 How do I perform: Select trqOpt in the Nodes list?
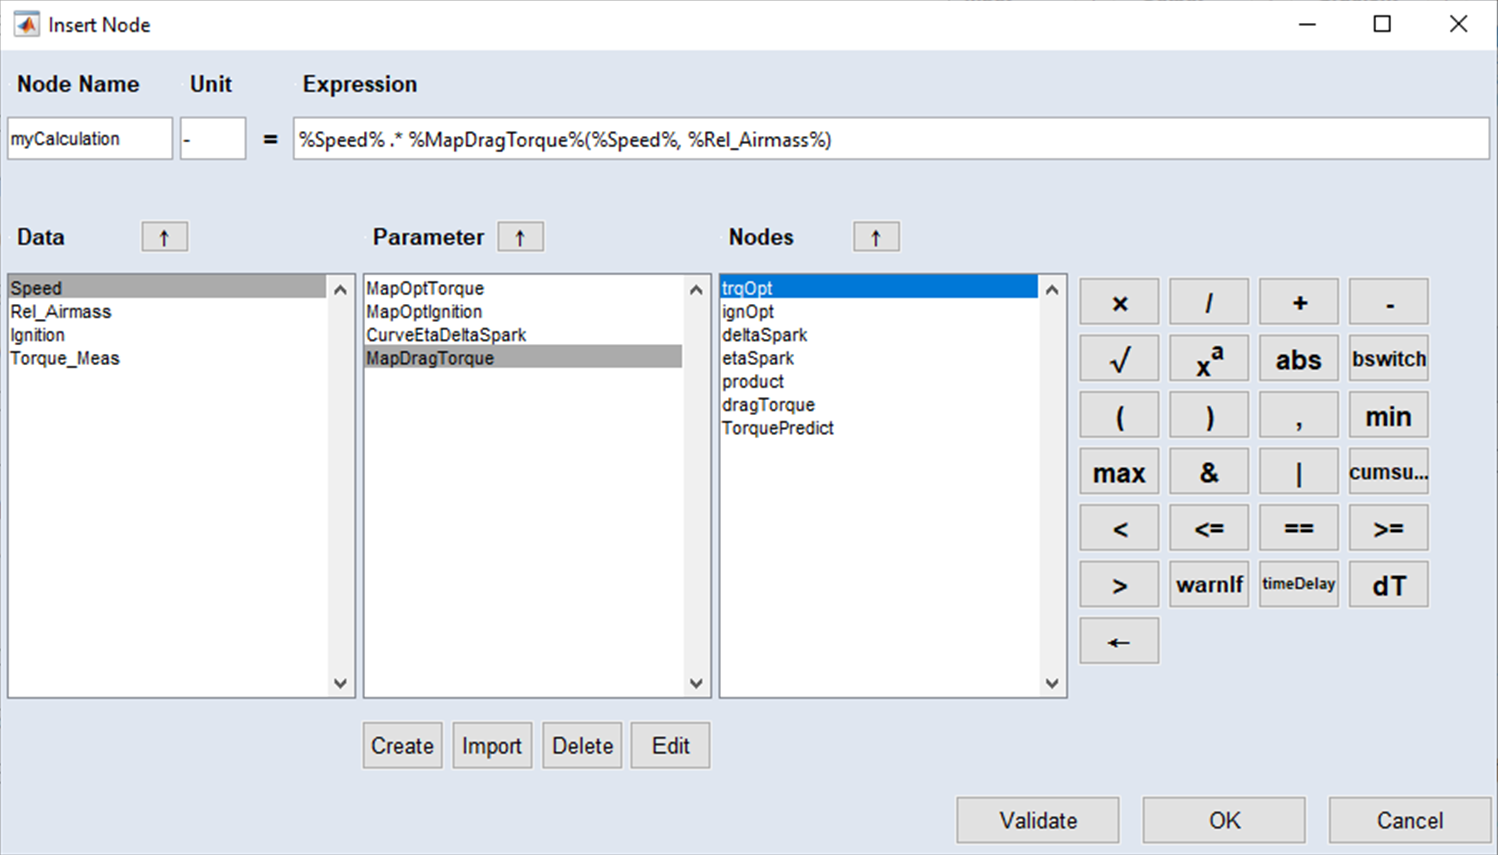pos(879,288)
